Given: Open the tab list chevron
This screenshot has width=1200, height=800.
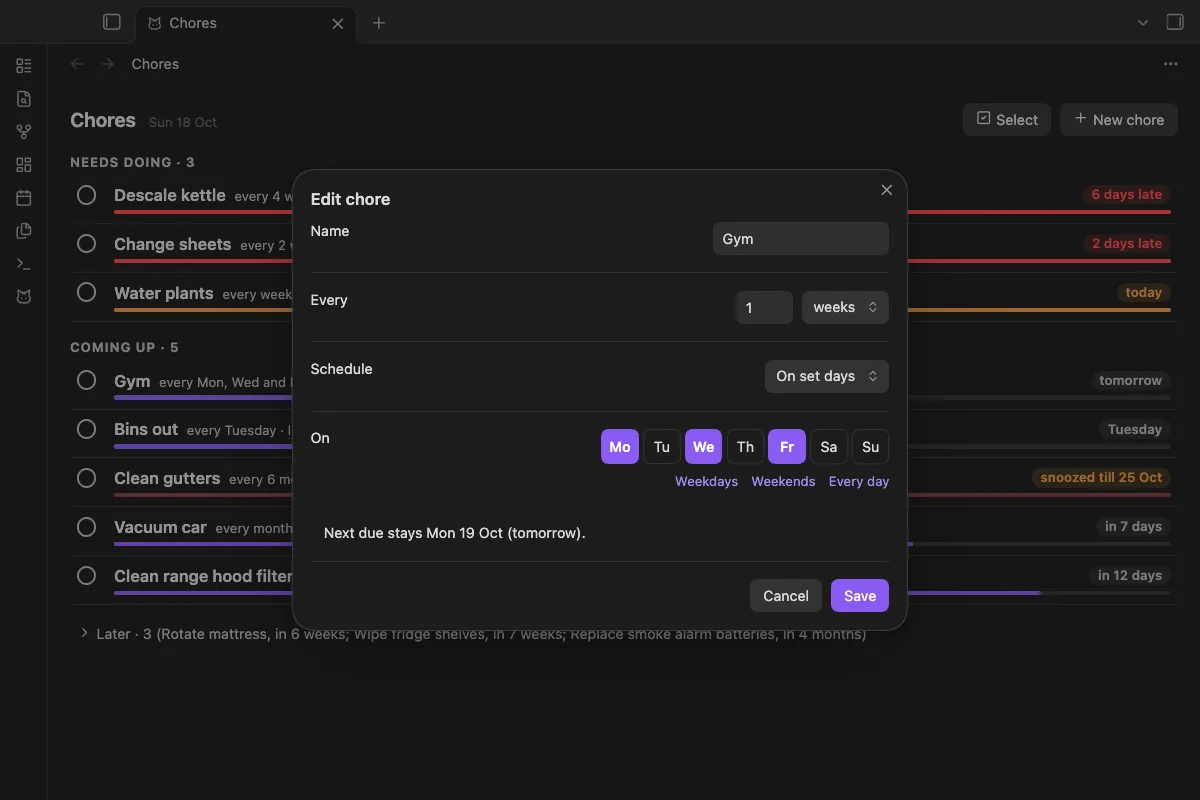Looking at the screenshot, I should point(1143,23).
